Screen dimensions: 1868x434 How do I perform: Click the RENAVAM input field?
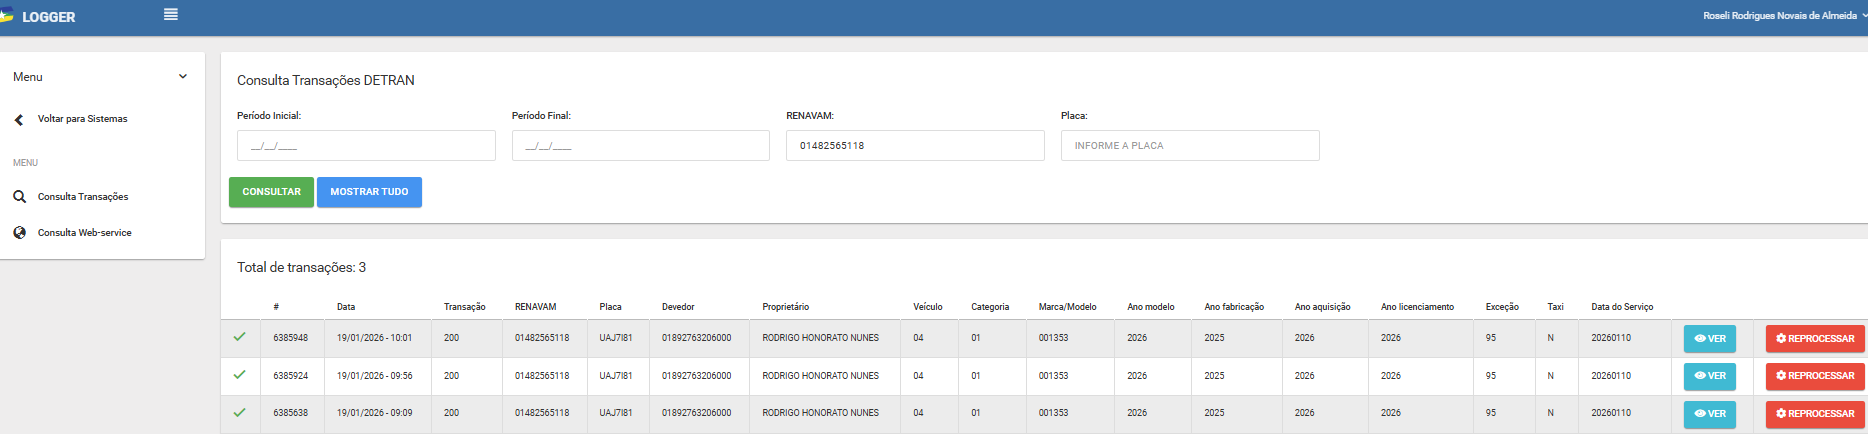(x=915, y=146)
